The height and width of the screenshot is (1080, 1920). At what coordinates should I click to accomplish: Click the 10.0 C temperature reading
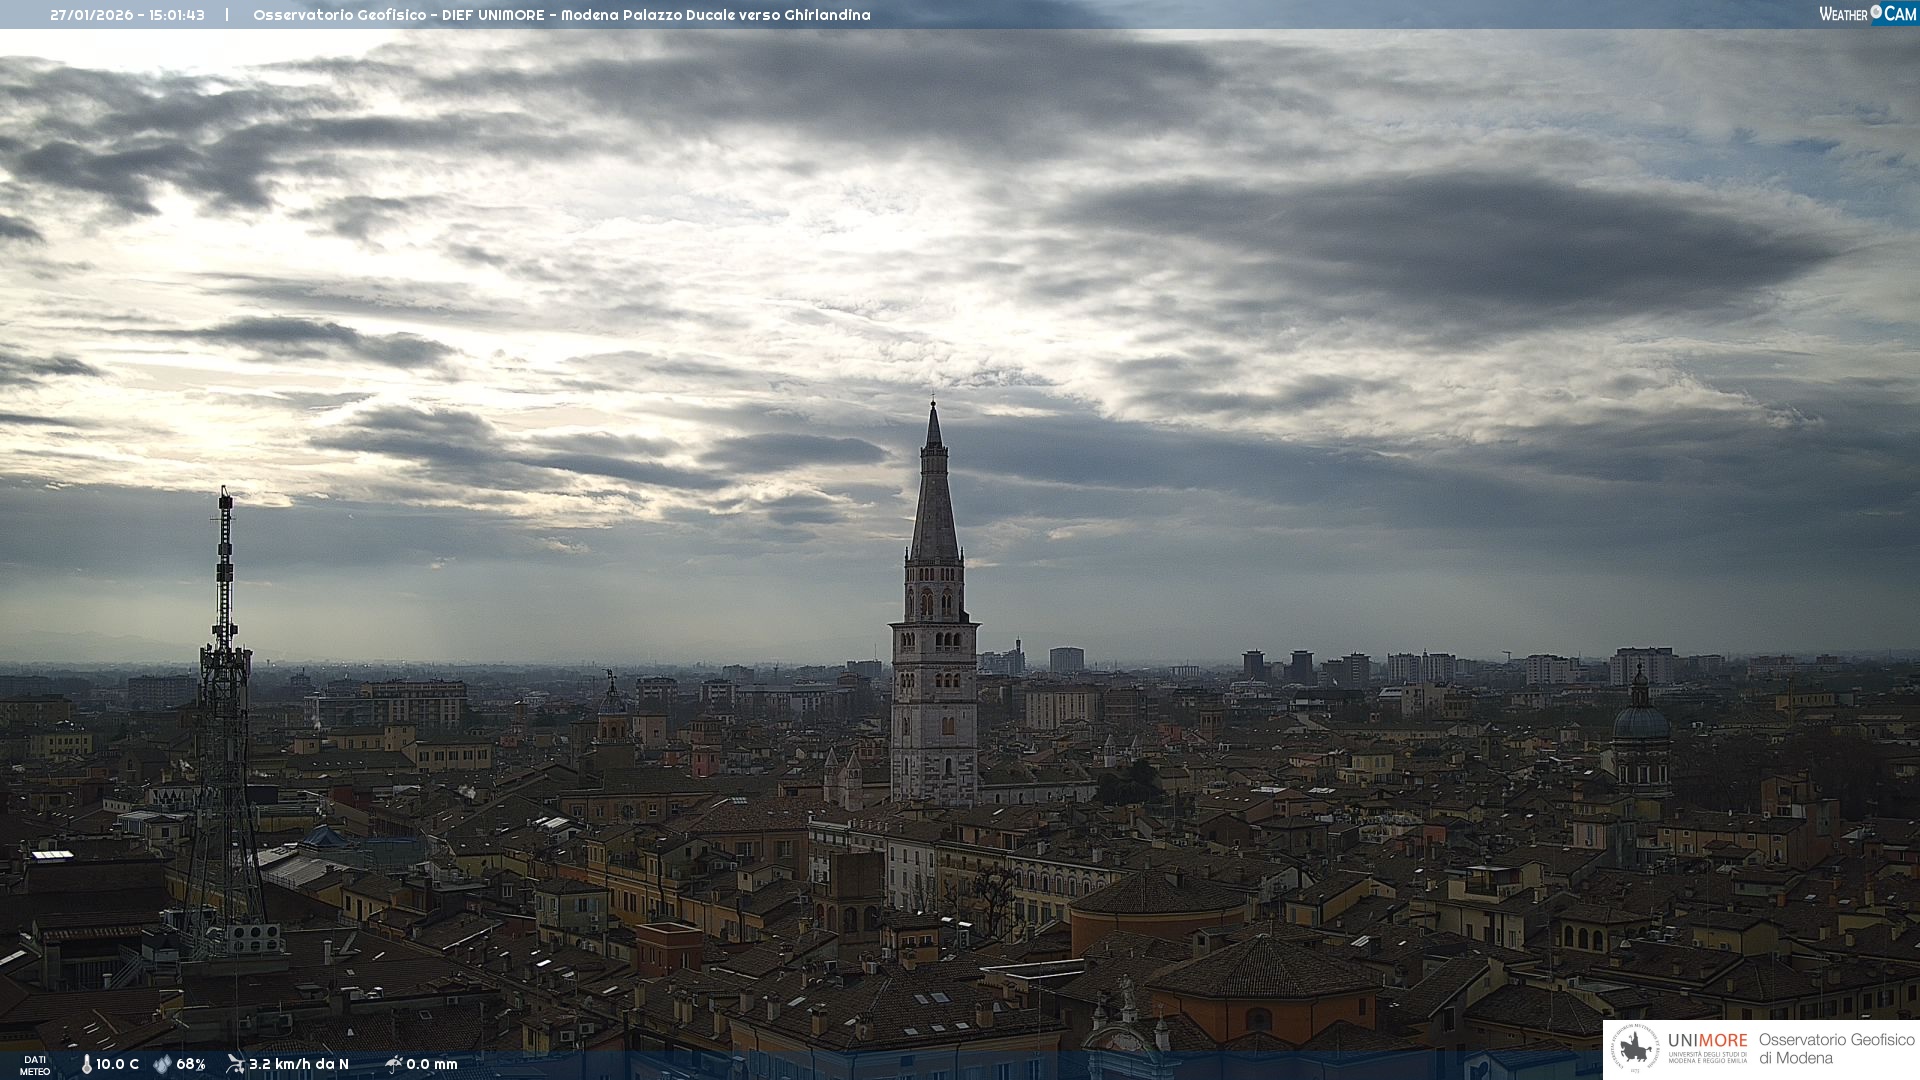click(x=117, y=1064)
